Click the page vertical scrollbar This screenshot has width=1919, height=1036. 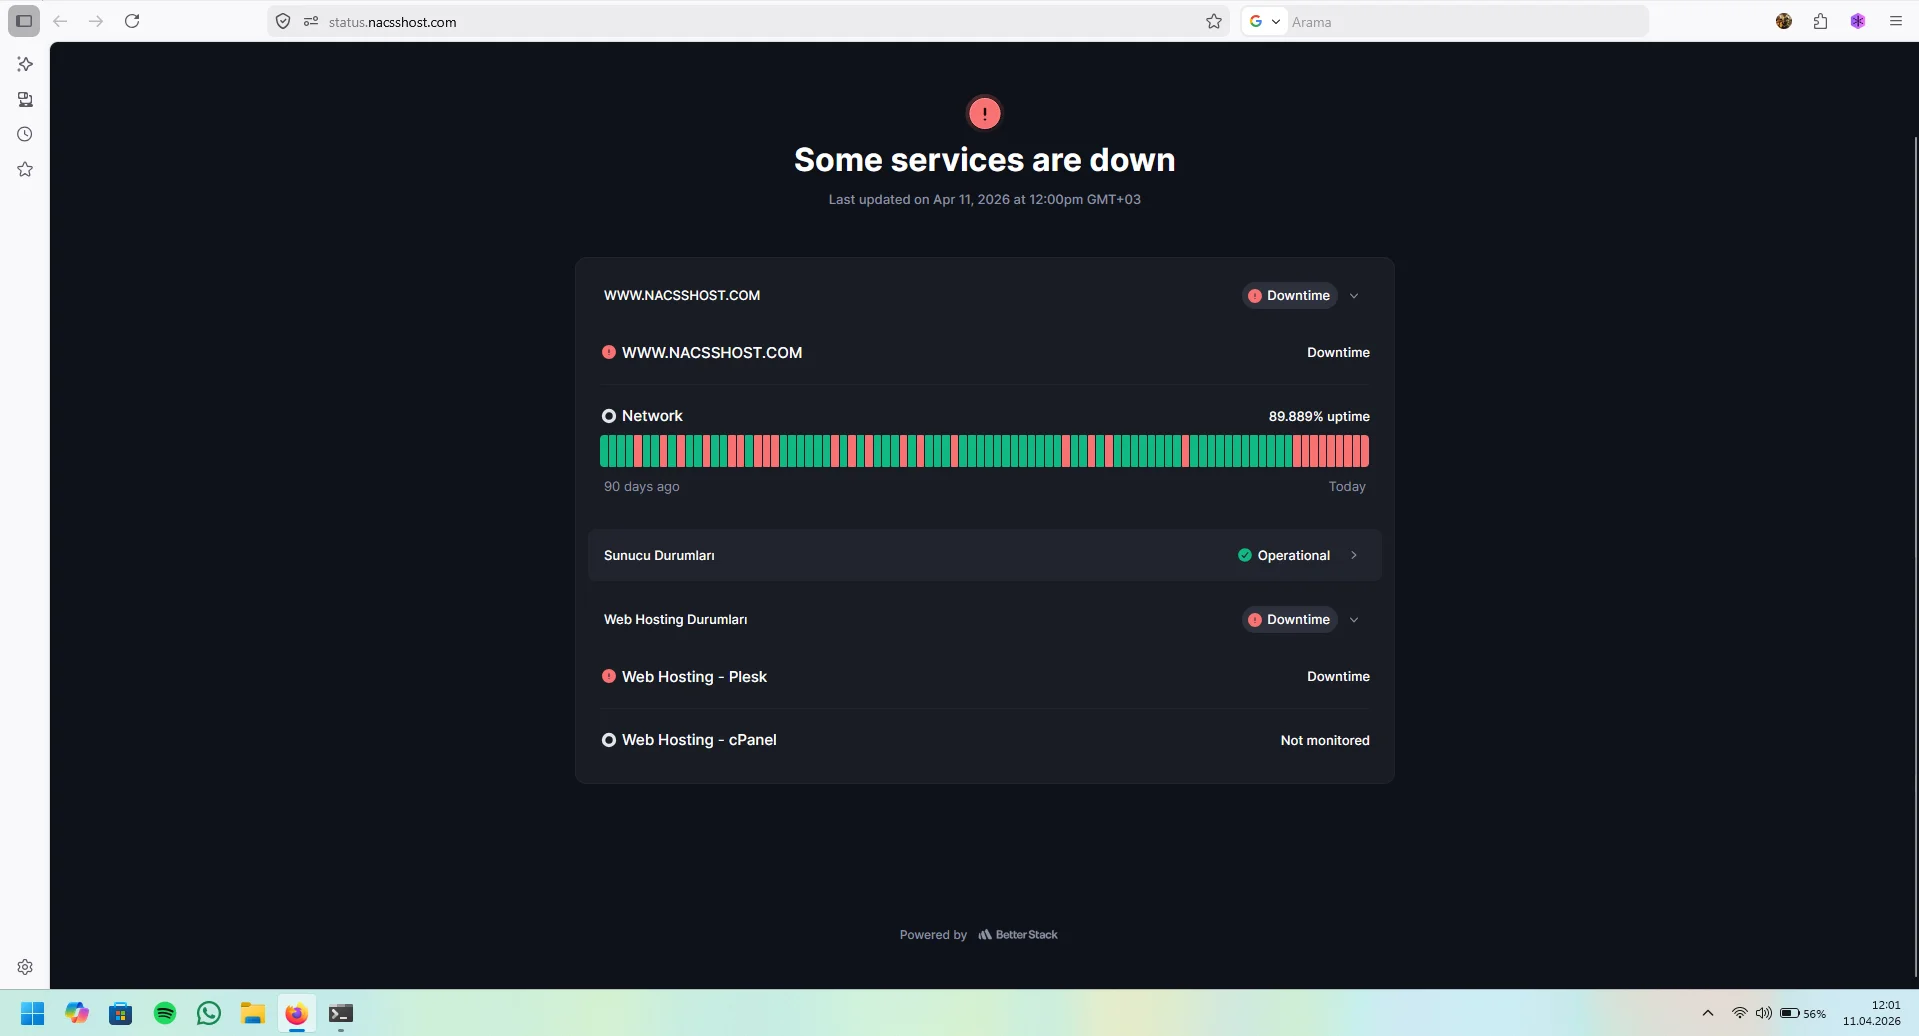pyautogui.click(x=1914, y=555)
